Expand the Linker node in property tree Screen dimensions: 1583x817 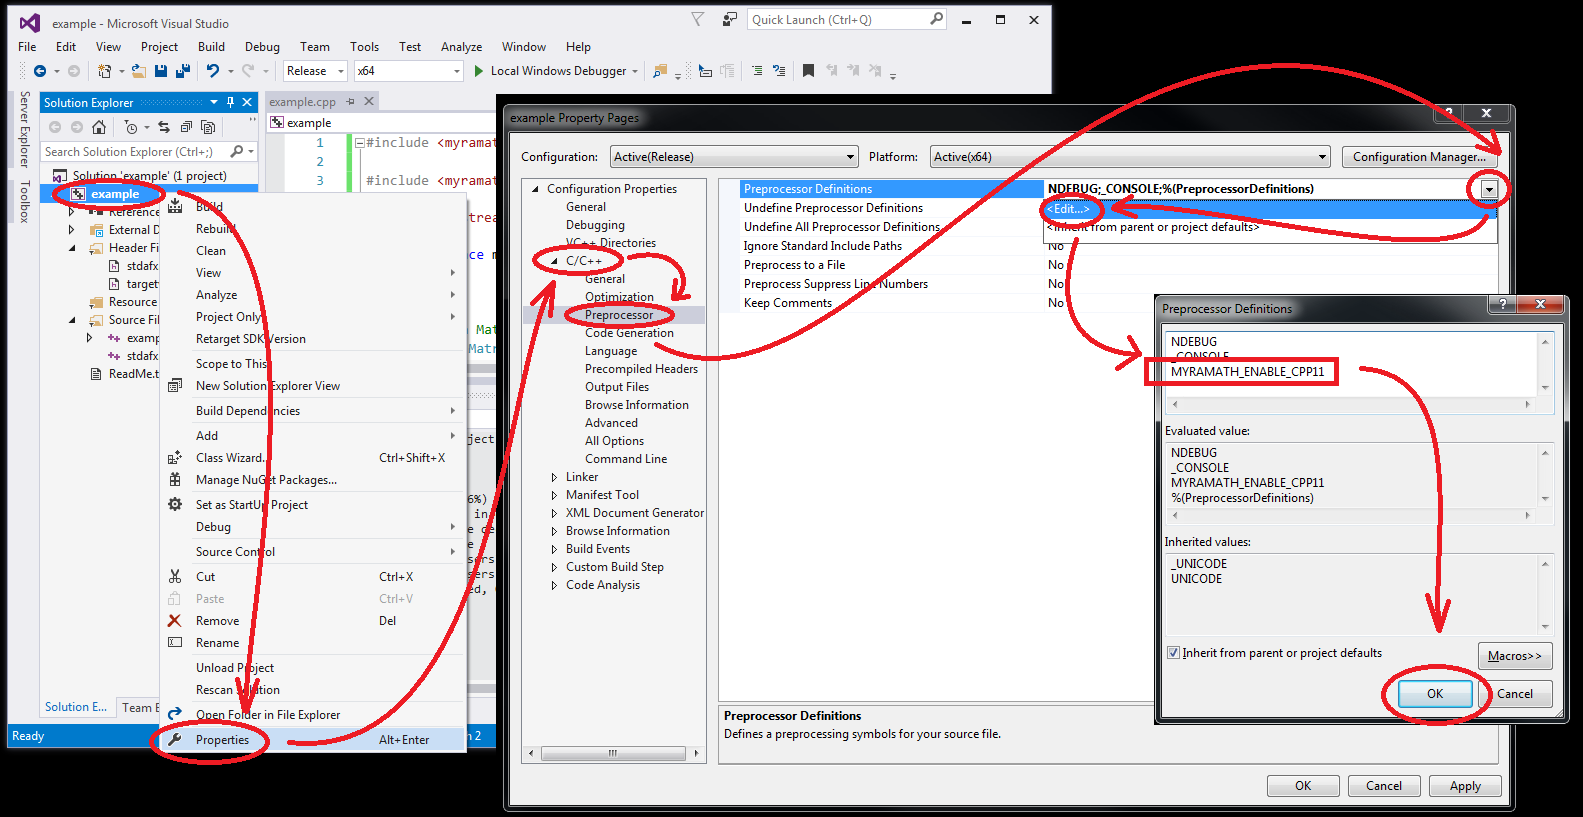point(554,477)
